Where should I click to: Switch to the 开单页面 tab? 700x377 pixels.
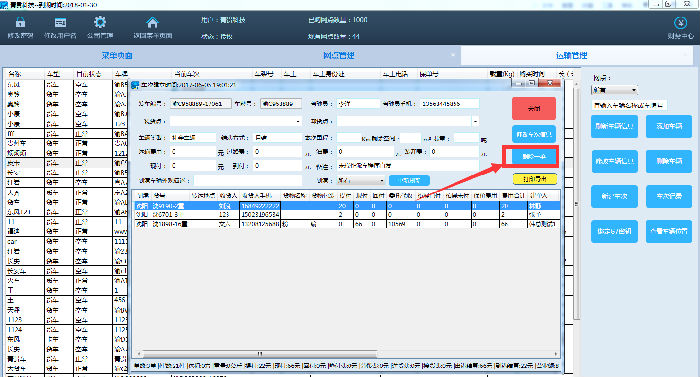(117, 55)
